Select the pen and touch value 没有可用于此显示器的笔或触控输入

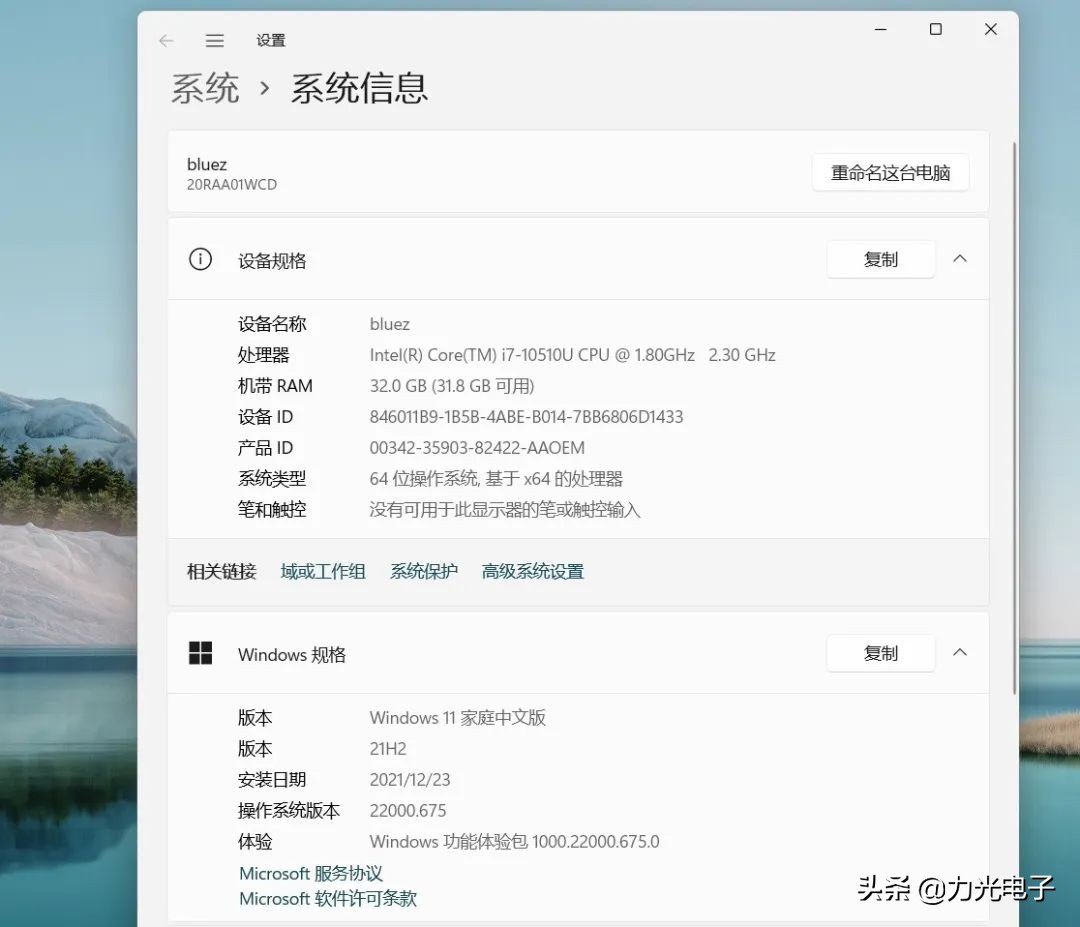pos(505,510)
